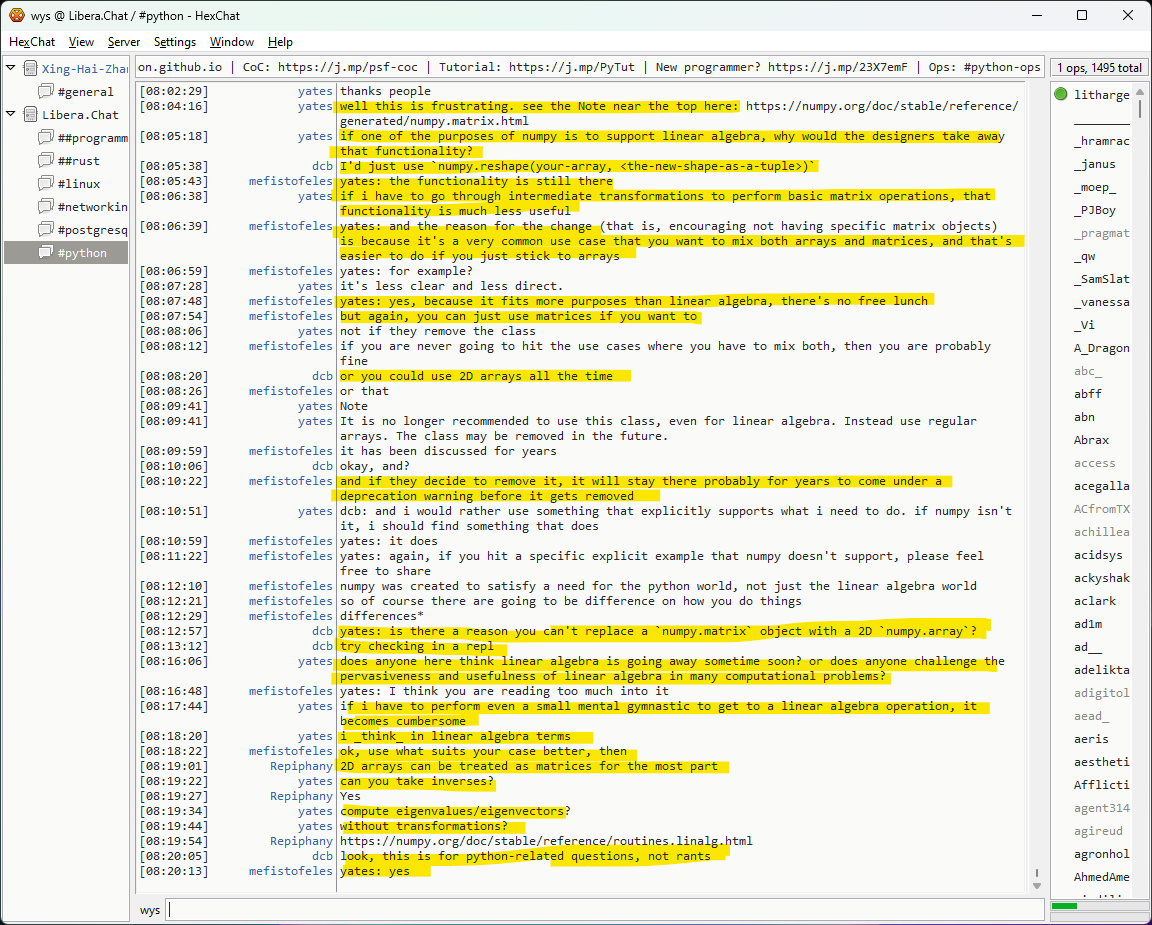Viewport: 1152px width, 925px height.
Task: Click the Xing-Hai server icon in tree
Action: pyautogui.click(x=30, y=69)
